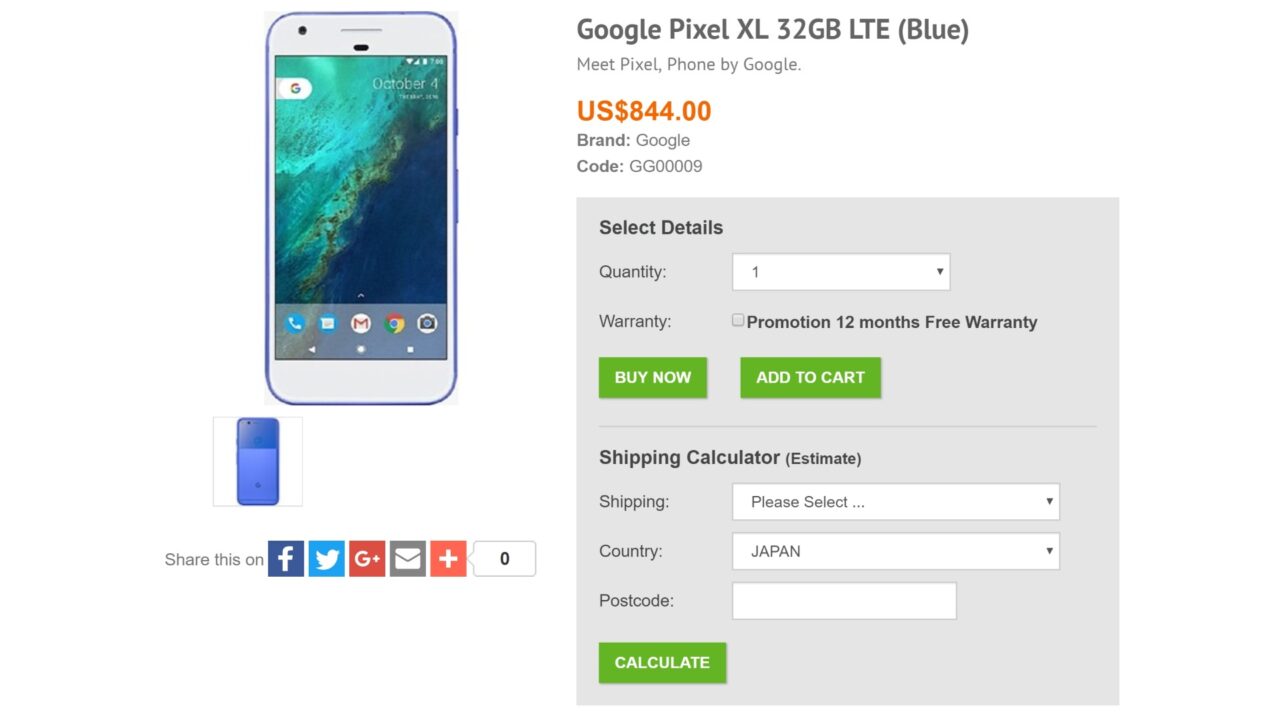
Task: Click the US$844.00 price
Action: (644, 111)
